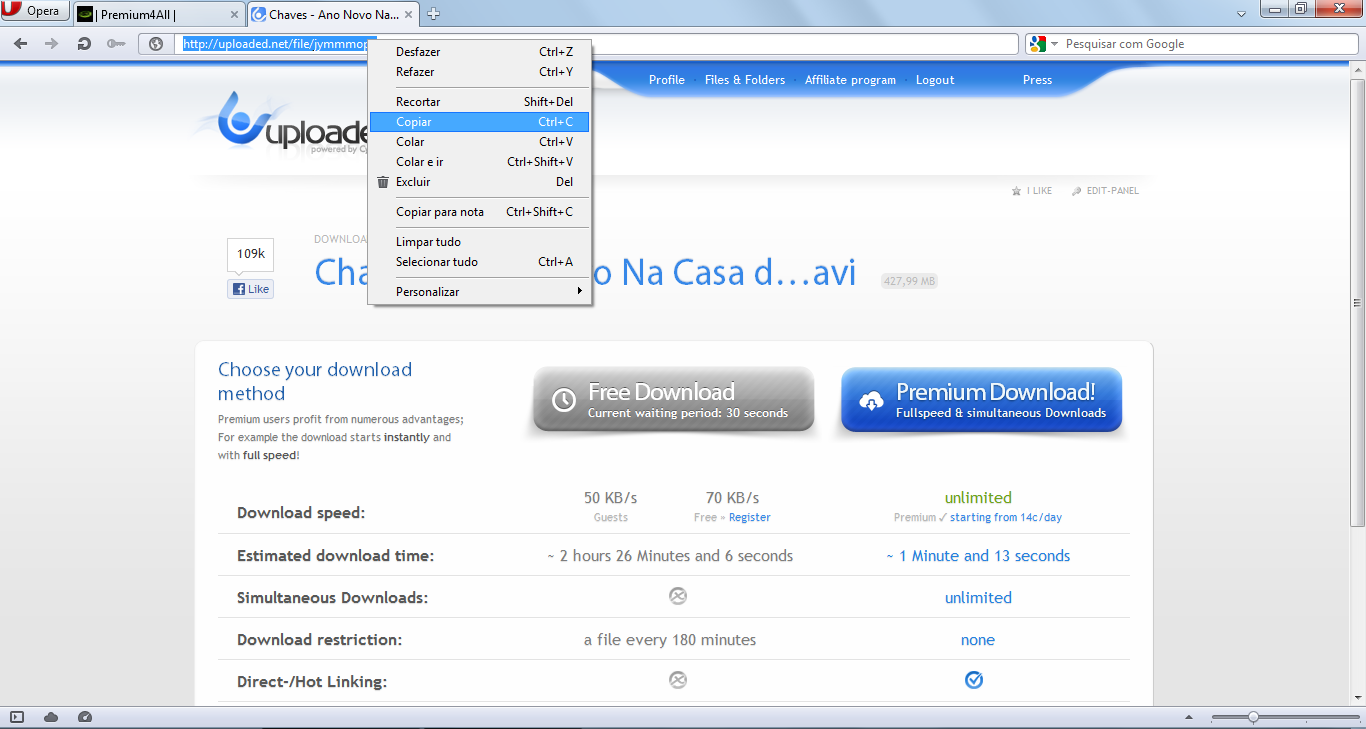Open the starting from 14c/day link
1366x729 pixels.
coord(1006,518)
